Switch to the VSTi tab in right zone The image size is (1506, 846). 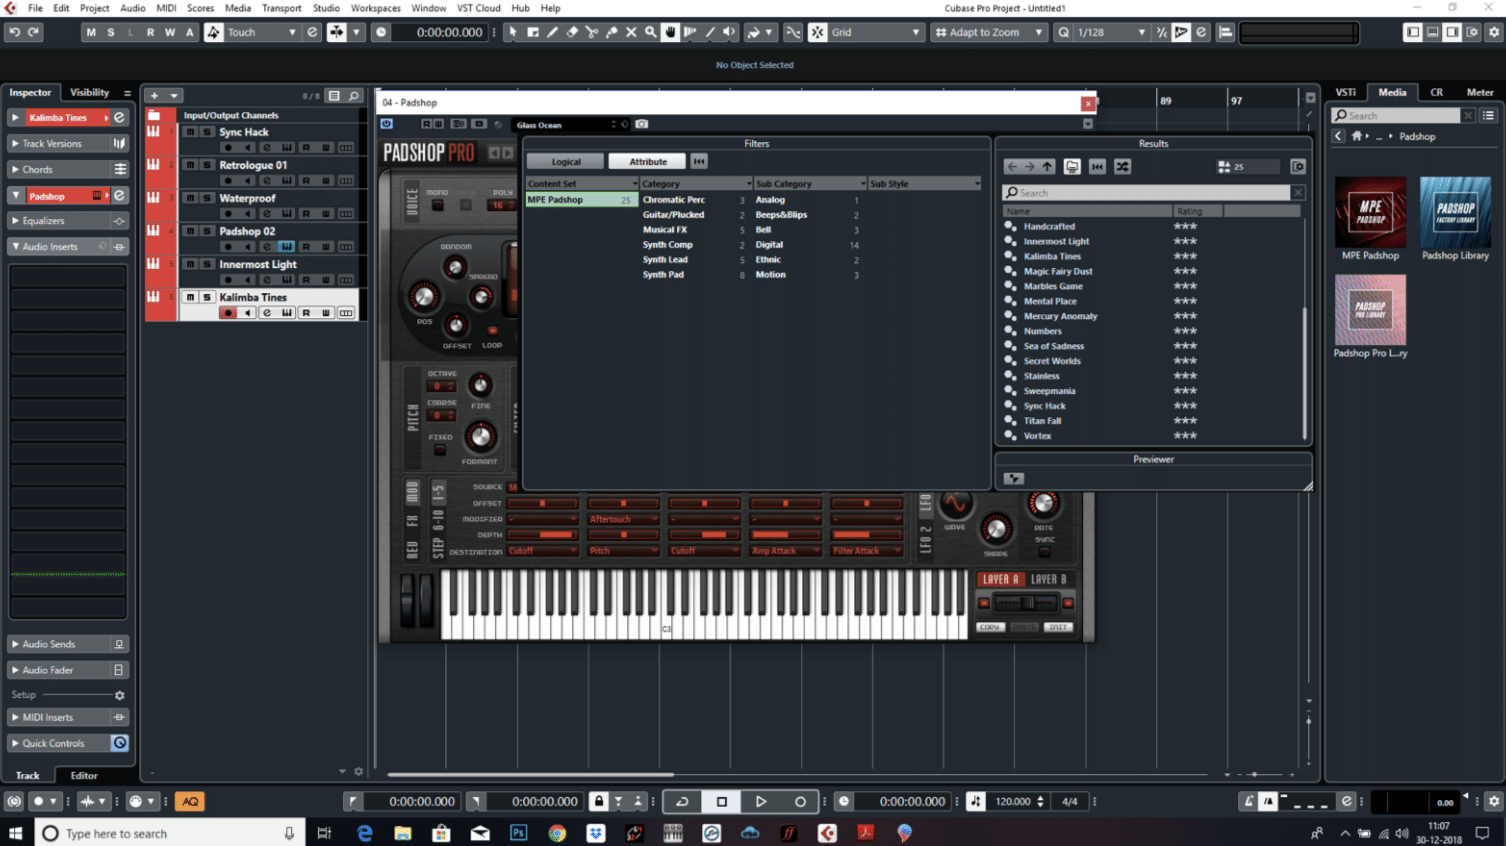[x=1346, y=92]
